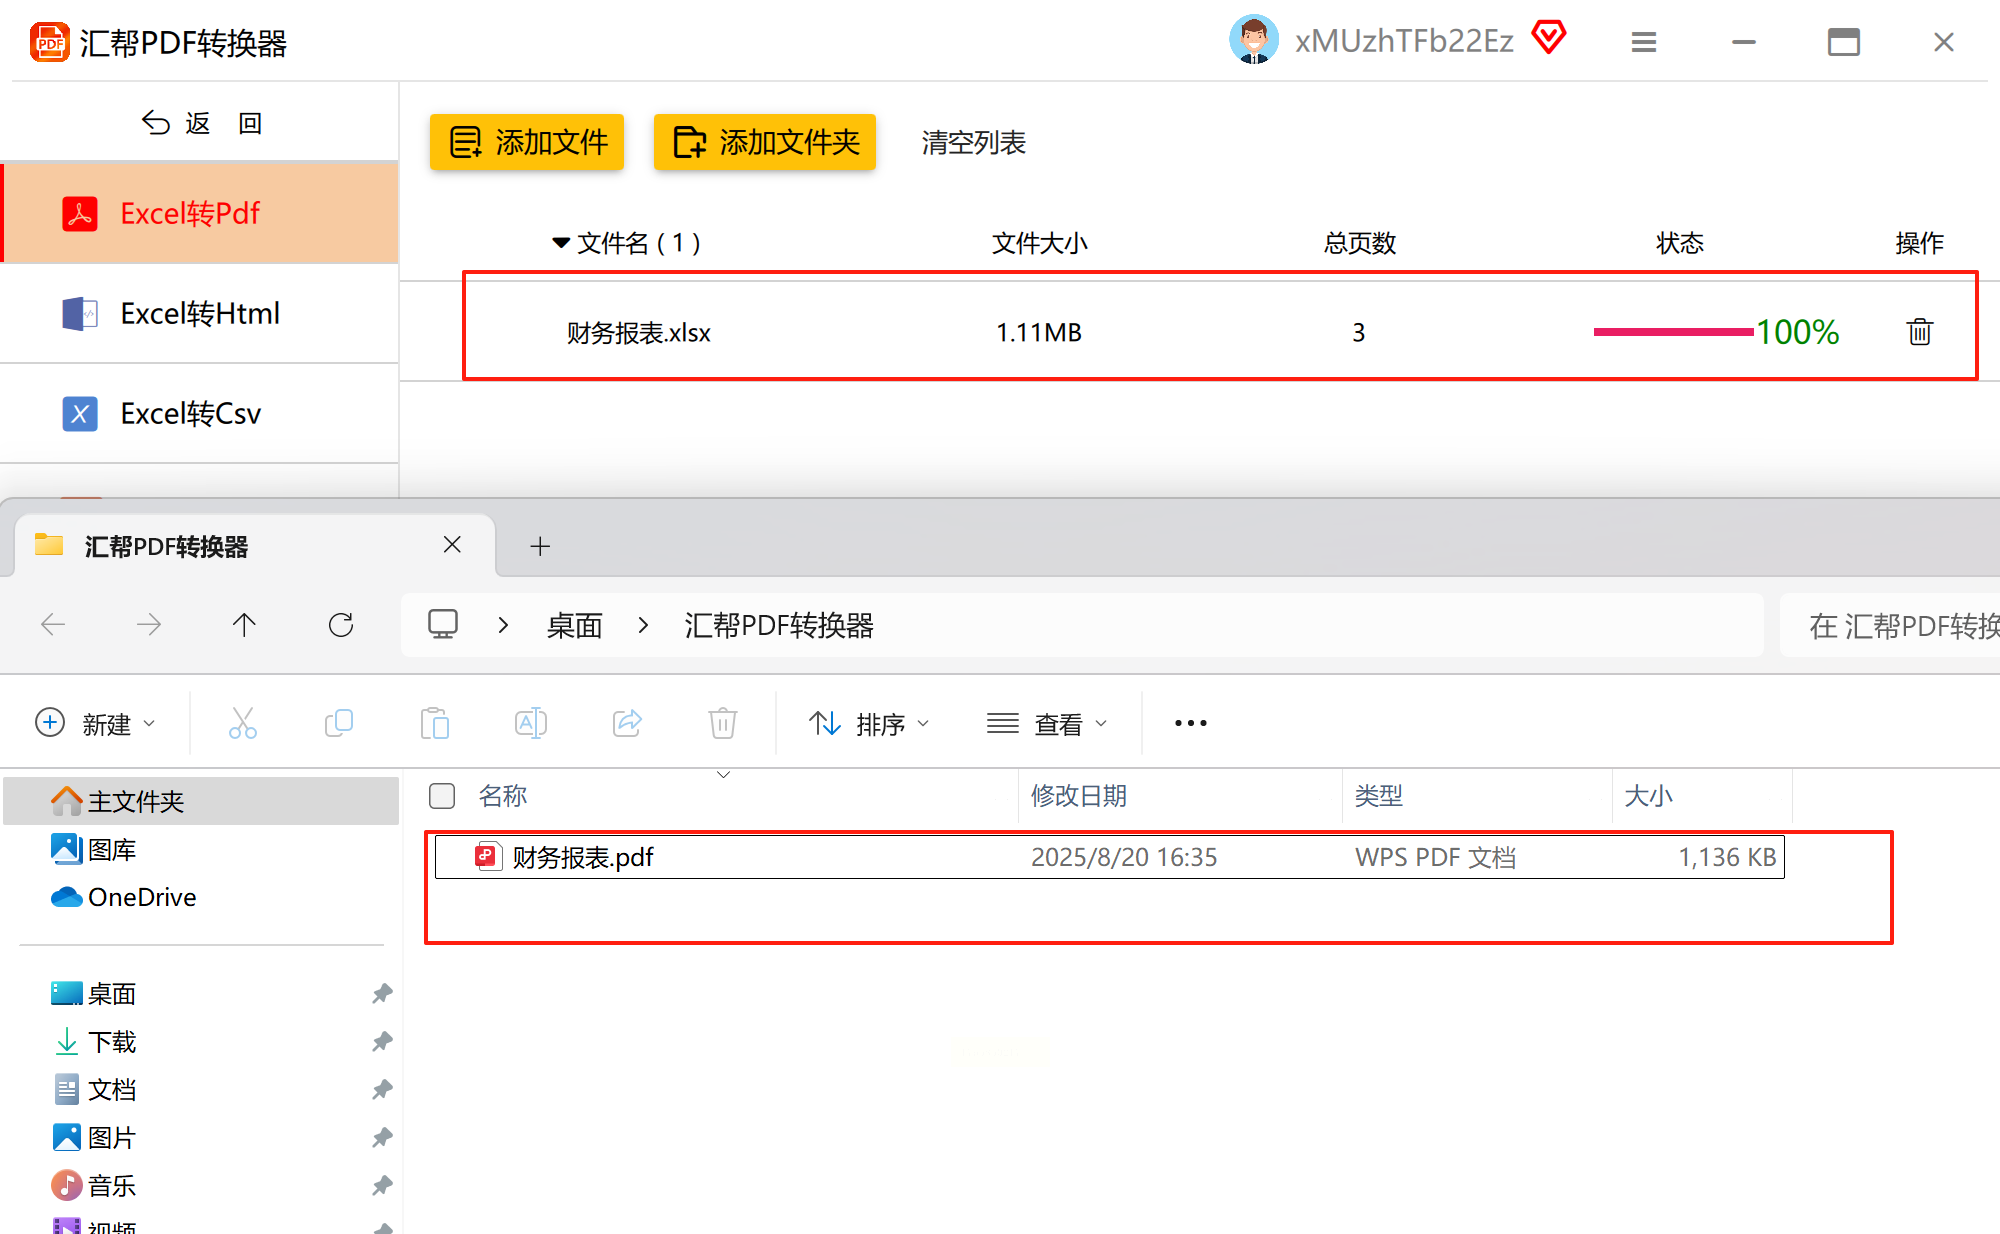Open the hamburger menu icon in title bar
Viewport: 2000px width, 1234px height.
tap(1643, 42)
